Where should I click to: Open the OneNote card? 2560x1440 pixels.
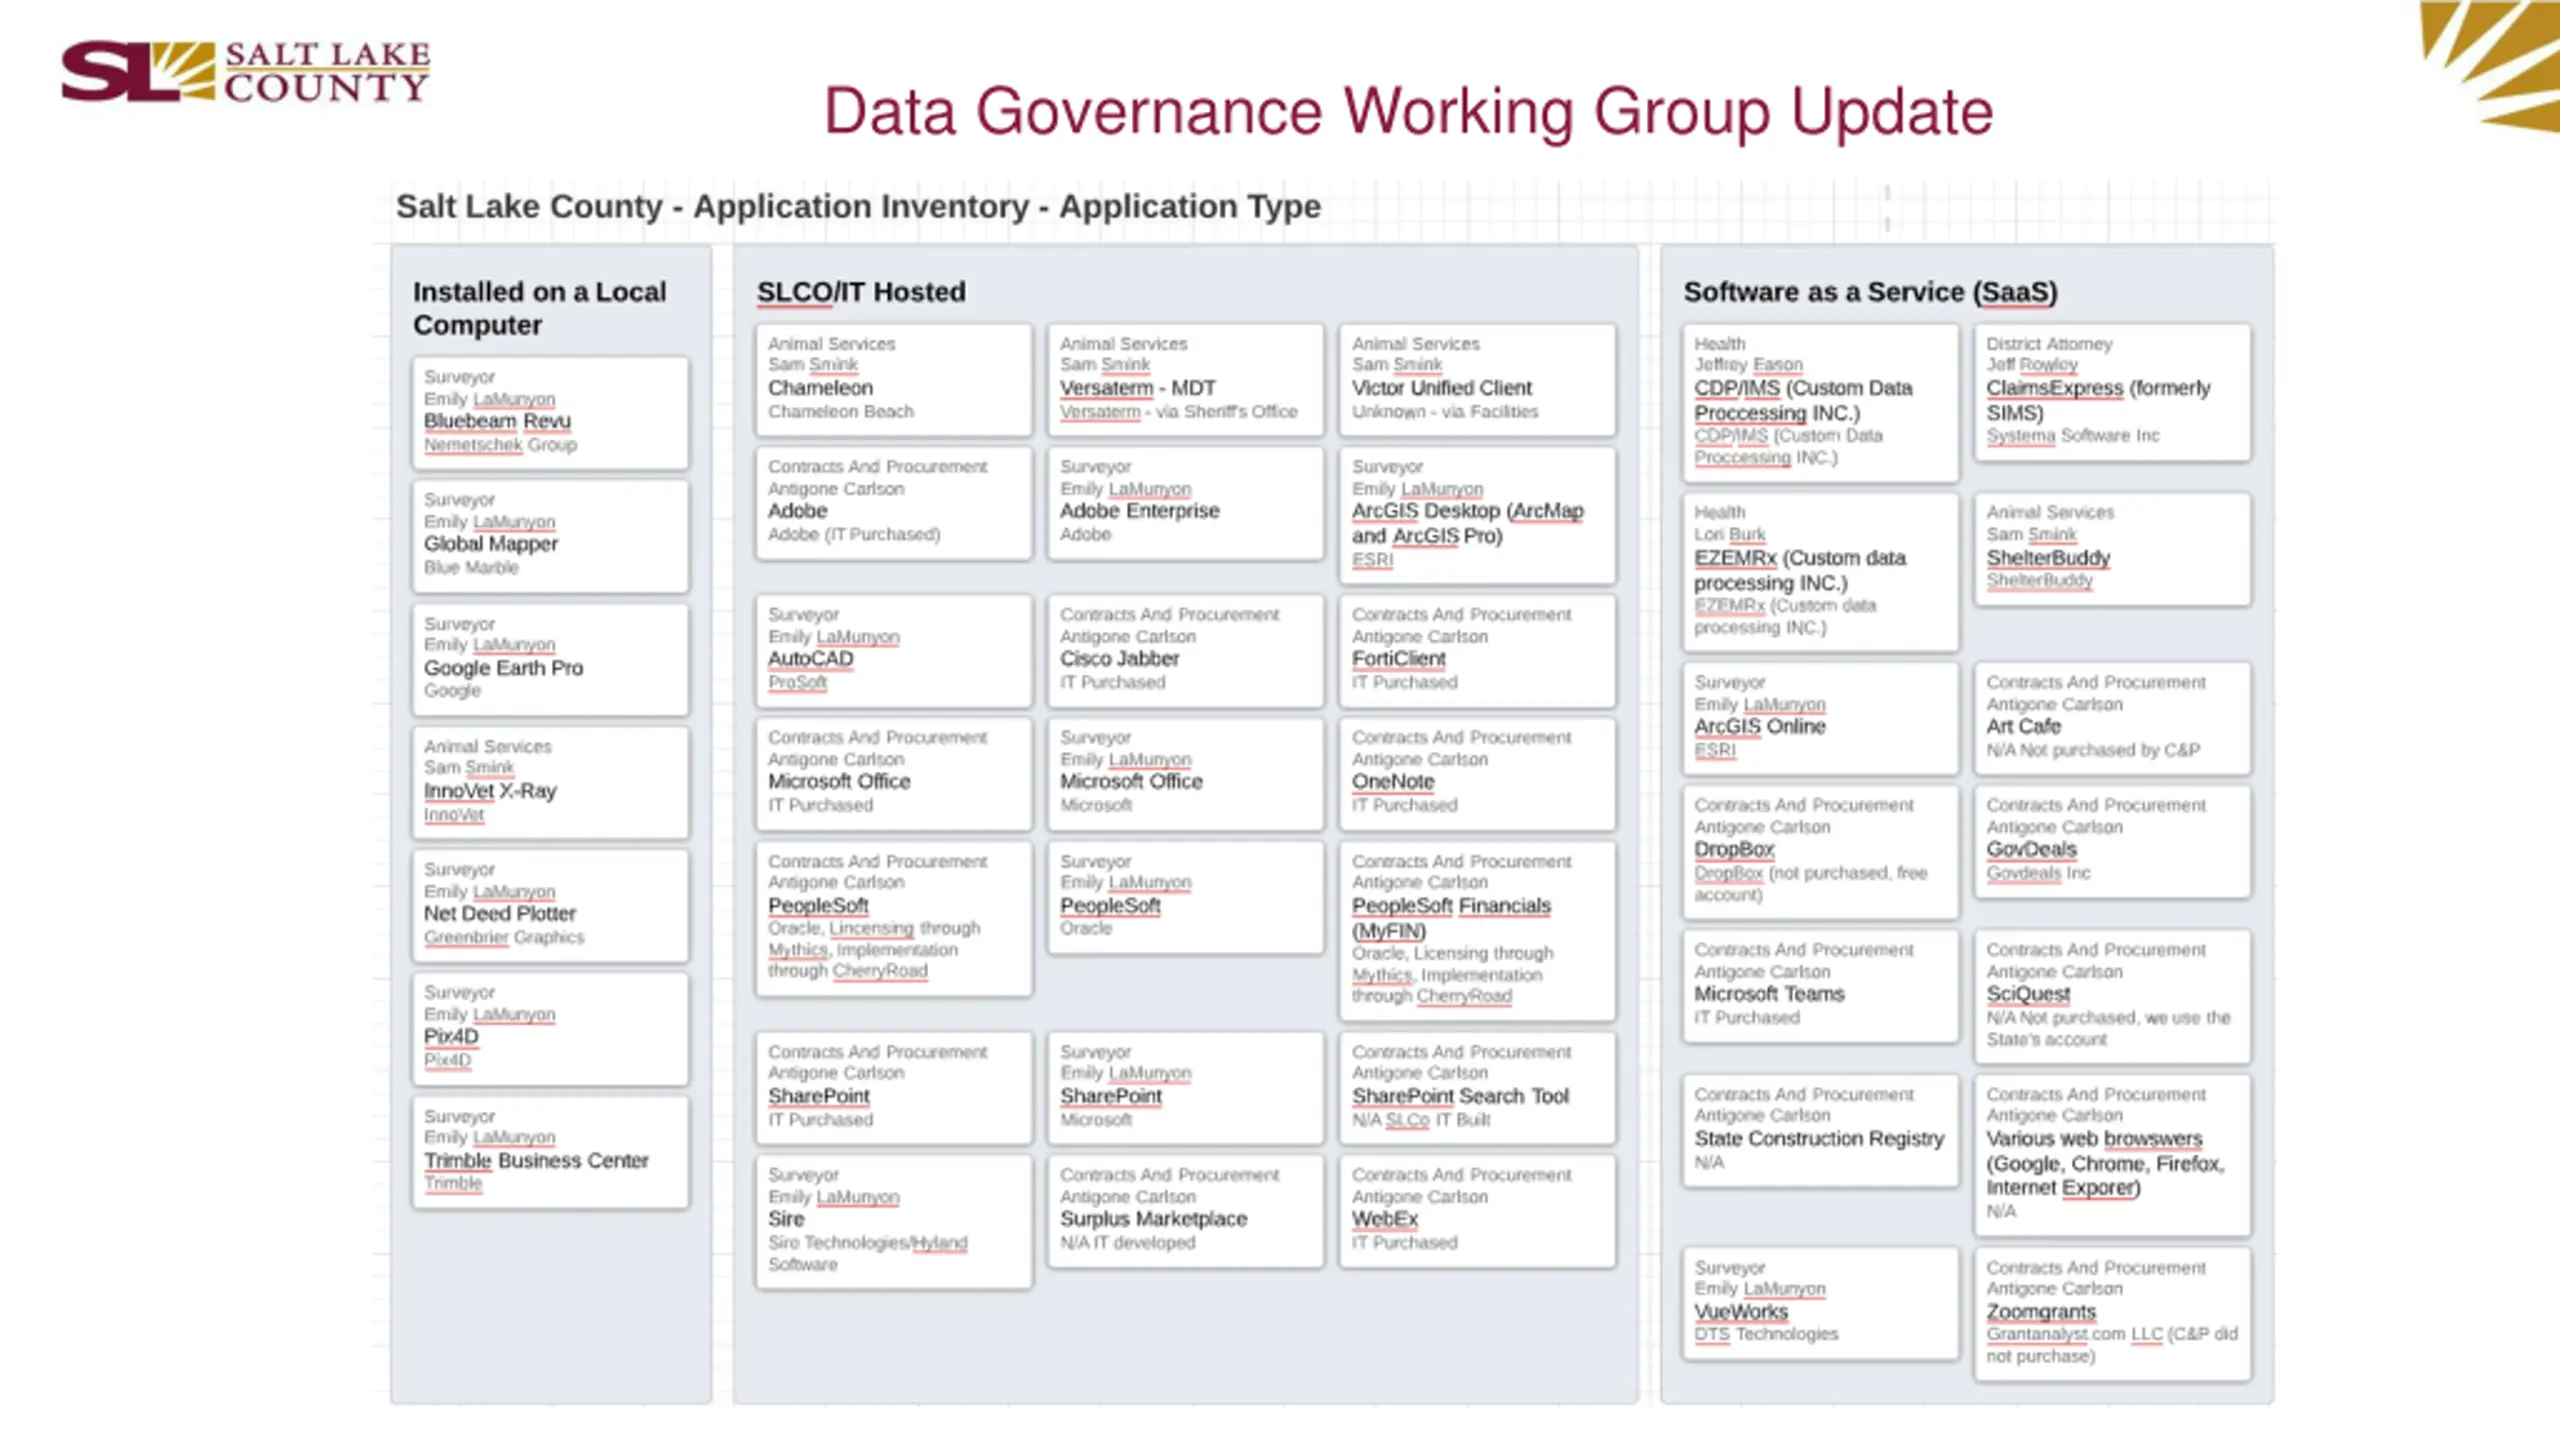pyautogui.click(x=1477, y=773)
